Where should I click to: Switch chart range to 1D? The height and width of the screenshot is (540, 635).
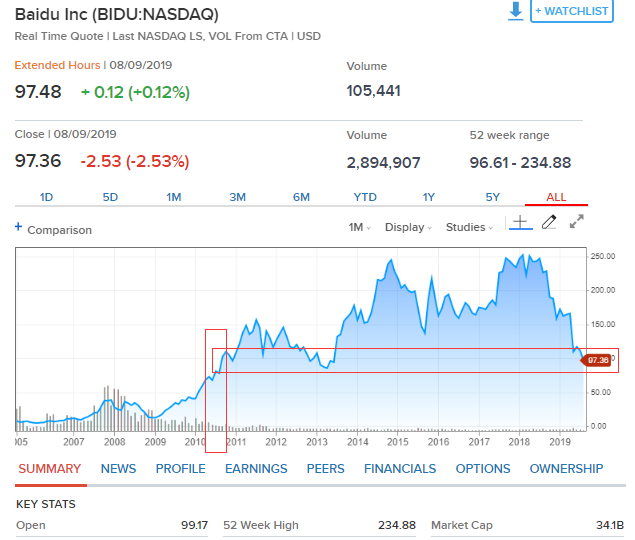pyautogui.click(x=46, y=197)
